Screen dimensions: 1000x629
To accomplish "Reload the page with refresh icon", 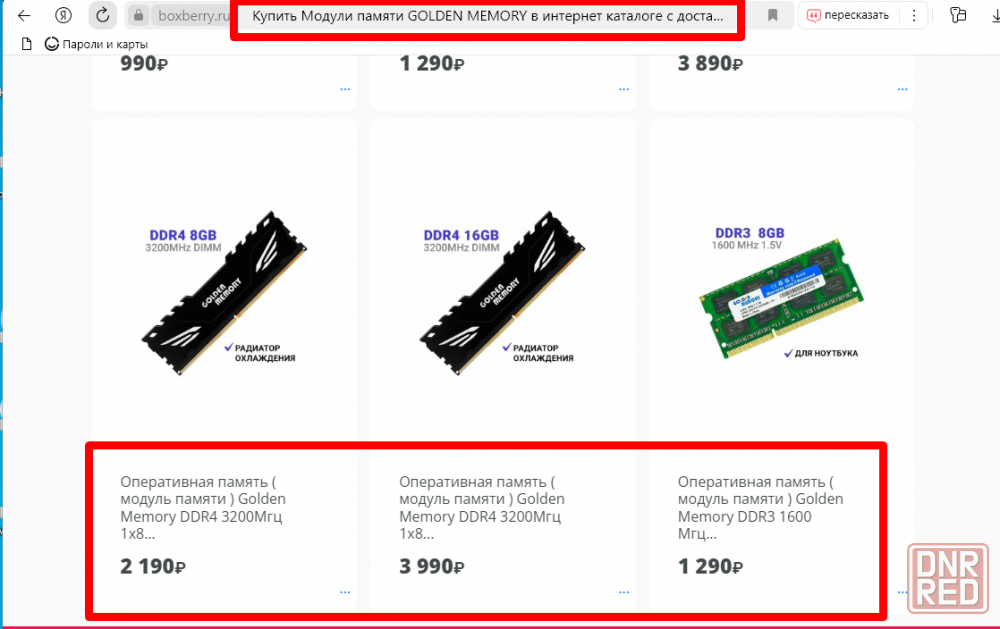I will coord(103,15).
